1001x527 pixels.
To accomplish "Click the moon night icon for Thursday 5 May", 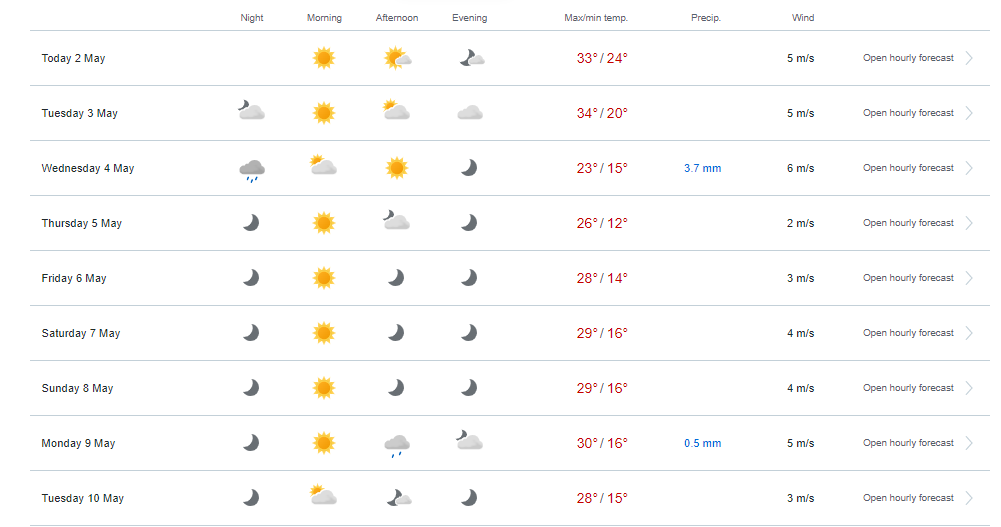I will point(251,223).
